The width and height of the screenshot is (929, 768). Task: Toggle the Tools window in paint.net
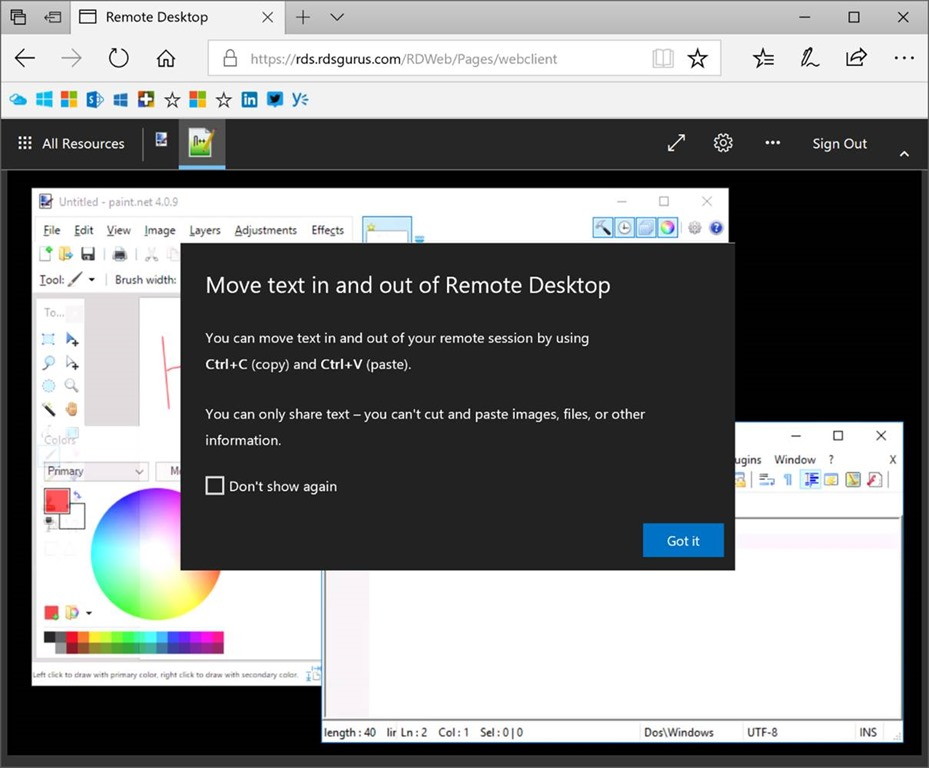point(603,228)
